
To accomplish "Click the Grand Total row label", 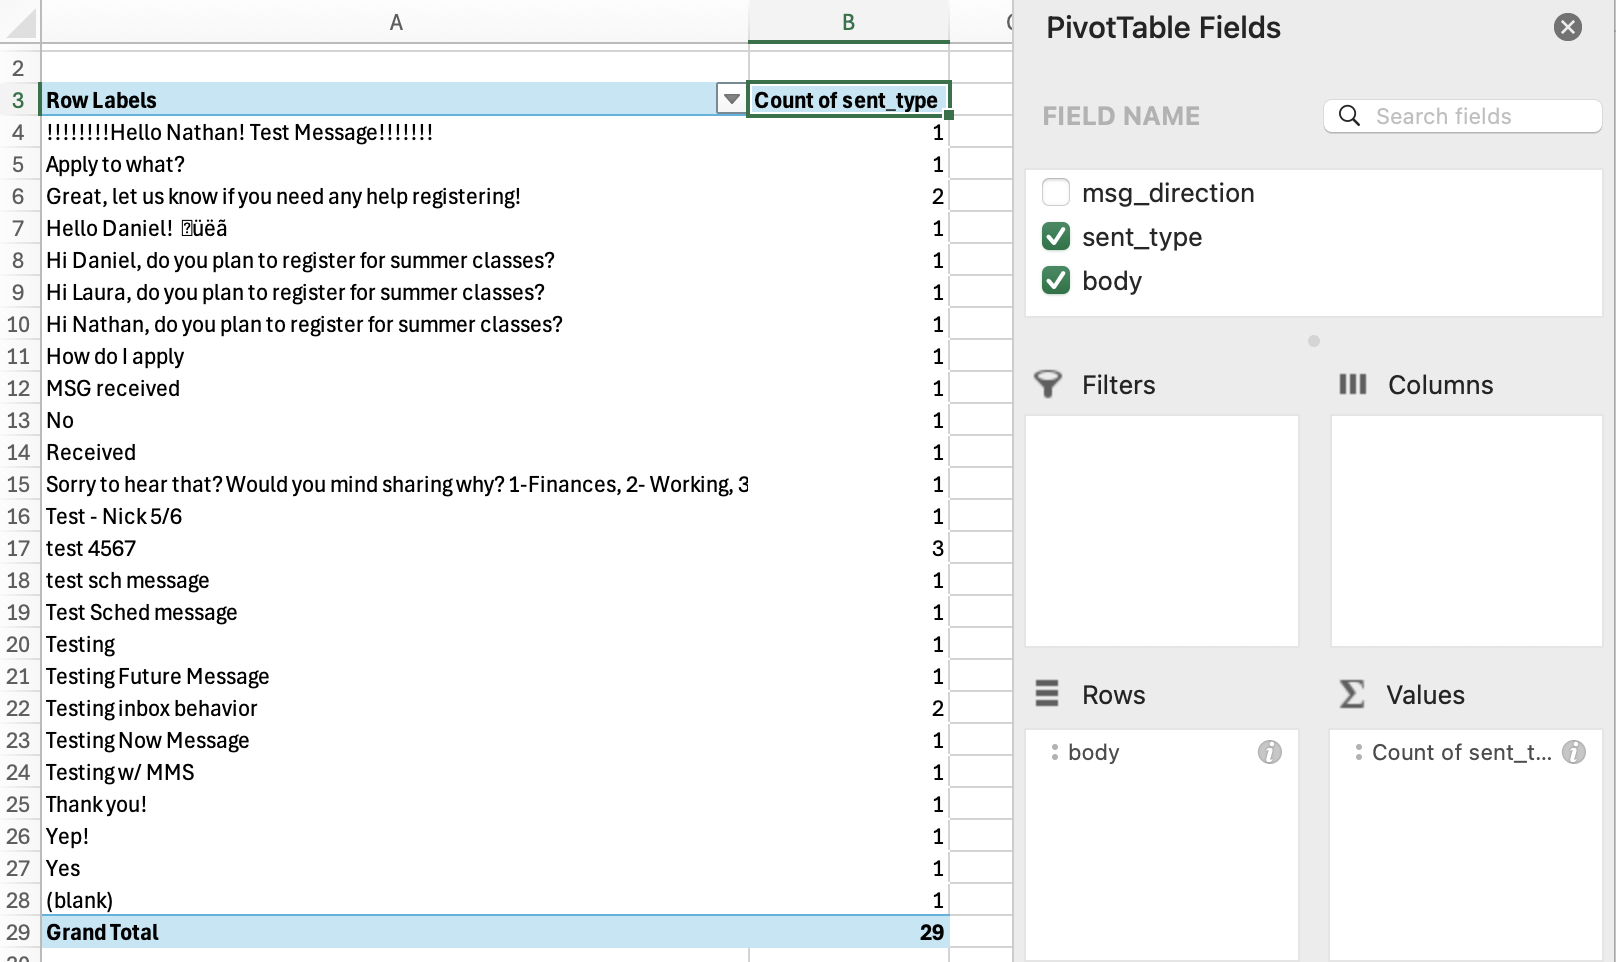I will [x=102, y=932].
